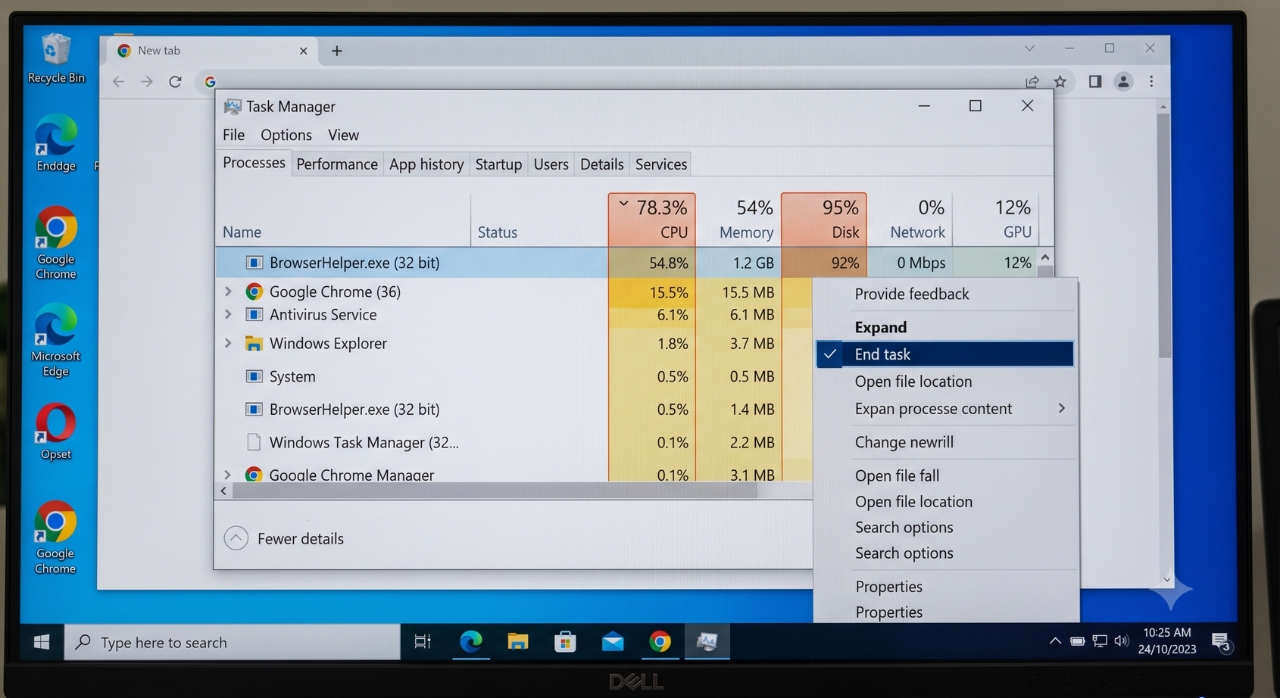Click the taskbar search box
Image resolution: width=1280 pixels, height=698 pixels.
tap(232, 642)
